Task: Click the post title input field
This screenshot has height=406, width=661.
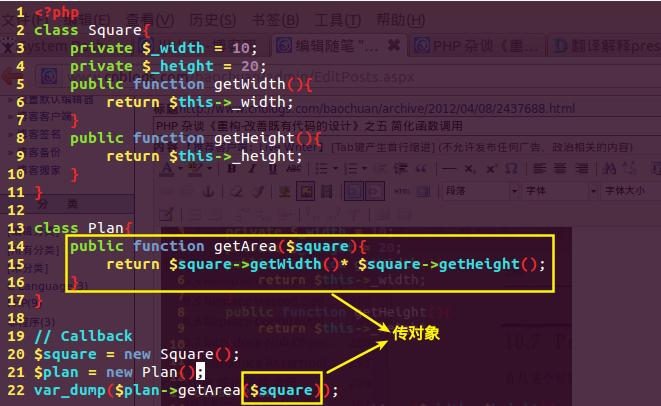Action: tap(407, 126)
